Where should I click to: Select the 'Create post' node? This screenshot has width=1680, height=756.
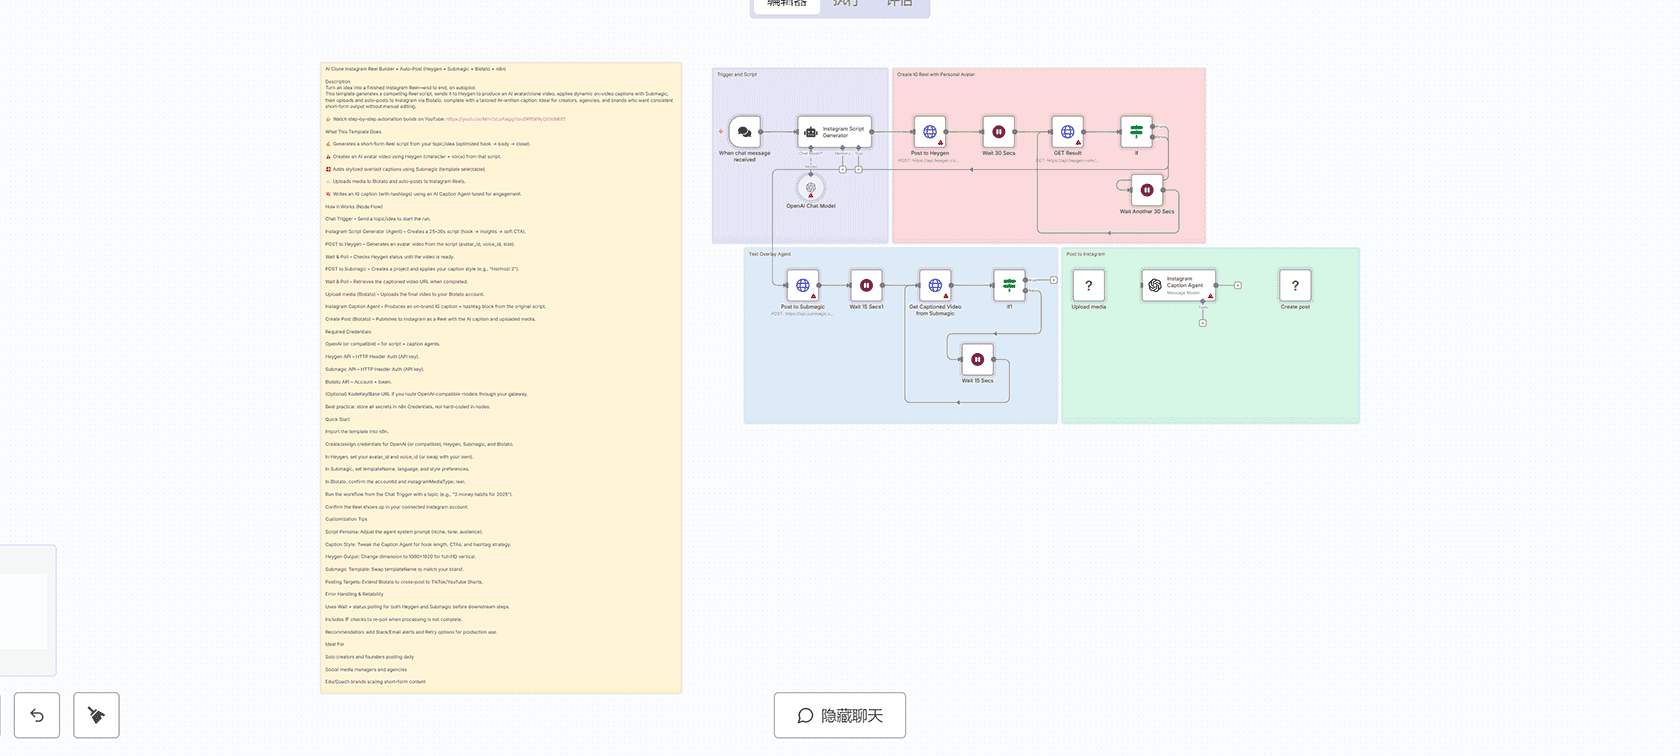1295,285
